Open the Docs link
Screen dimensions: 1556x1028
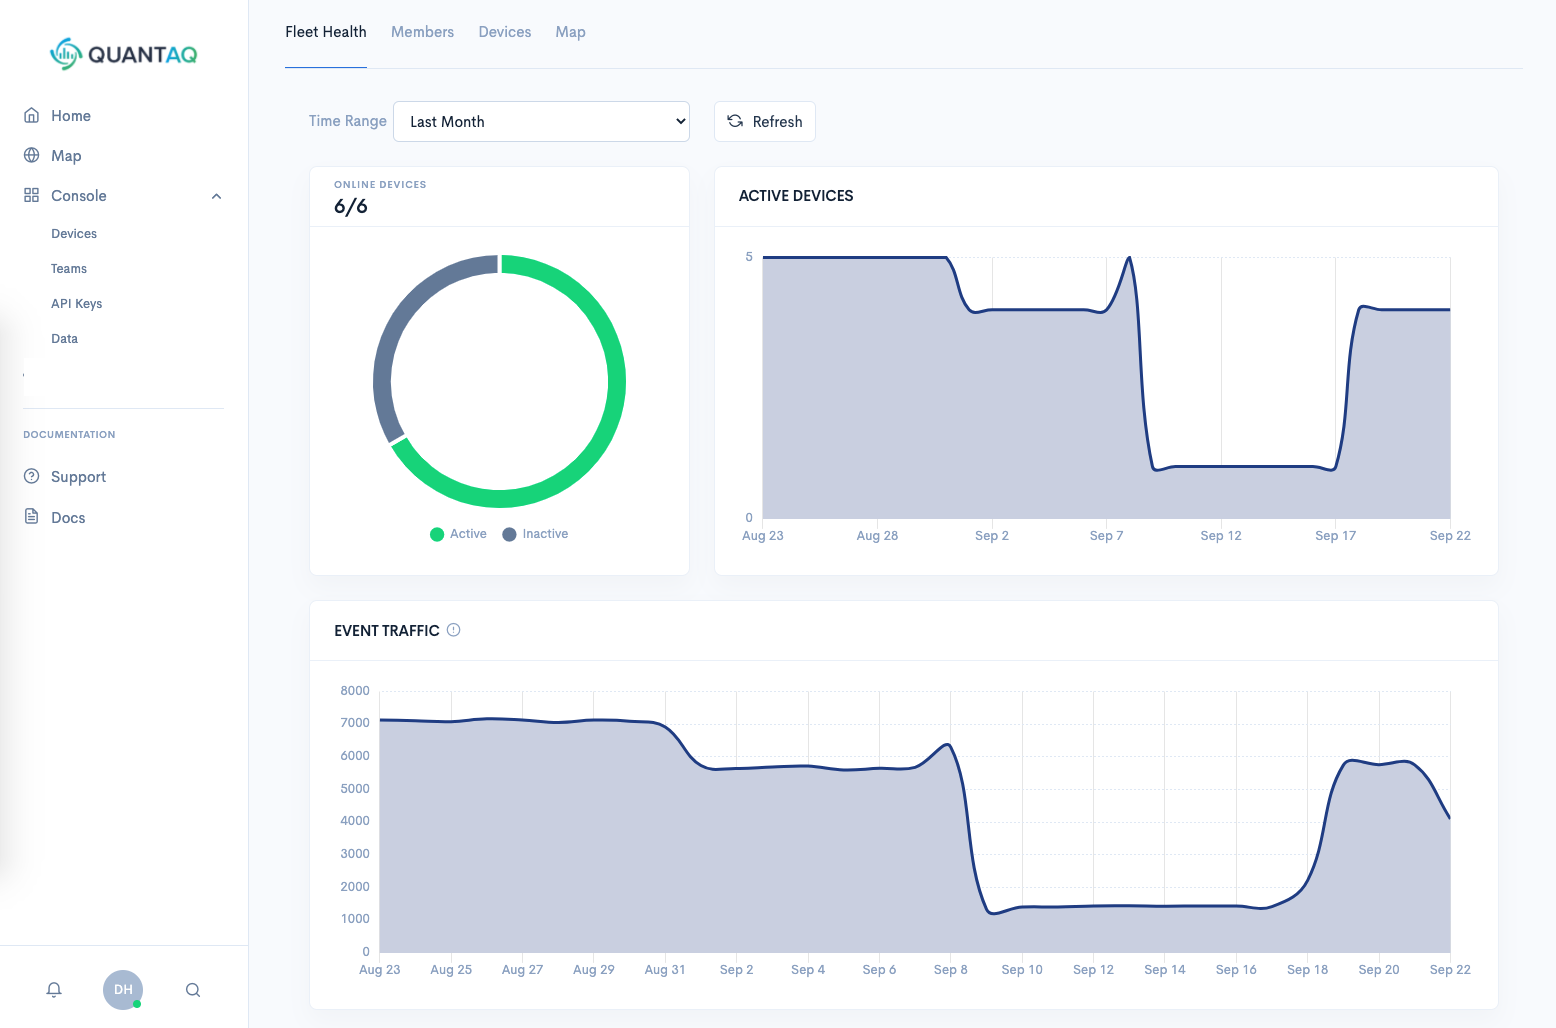pos(68,517)
